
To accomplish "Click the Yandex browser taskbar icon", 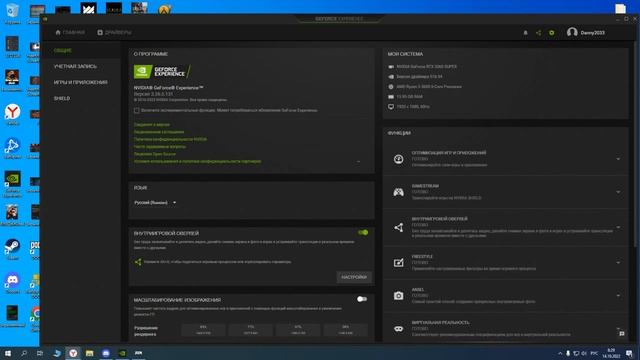I will click(73, 353).
